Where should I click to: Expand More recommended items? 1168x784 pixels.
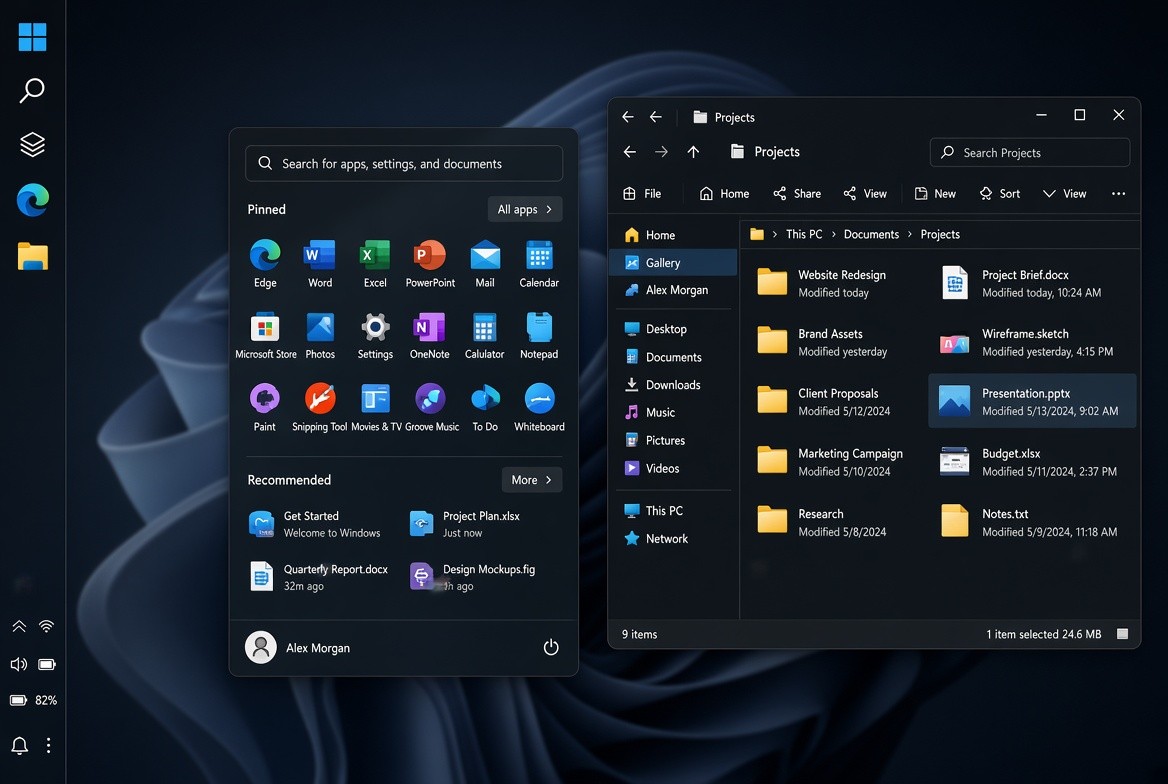click(532, 480)
